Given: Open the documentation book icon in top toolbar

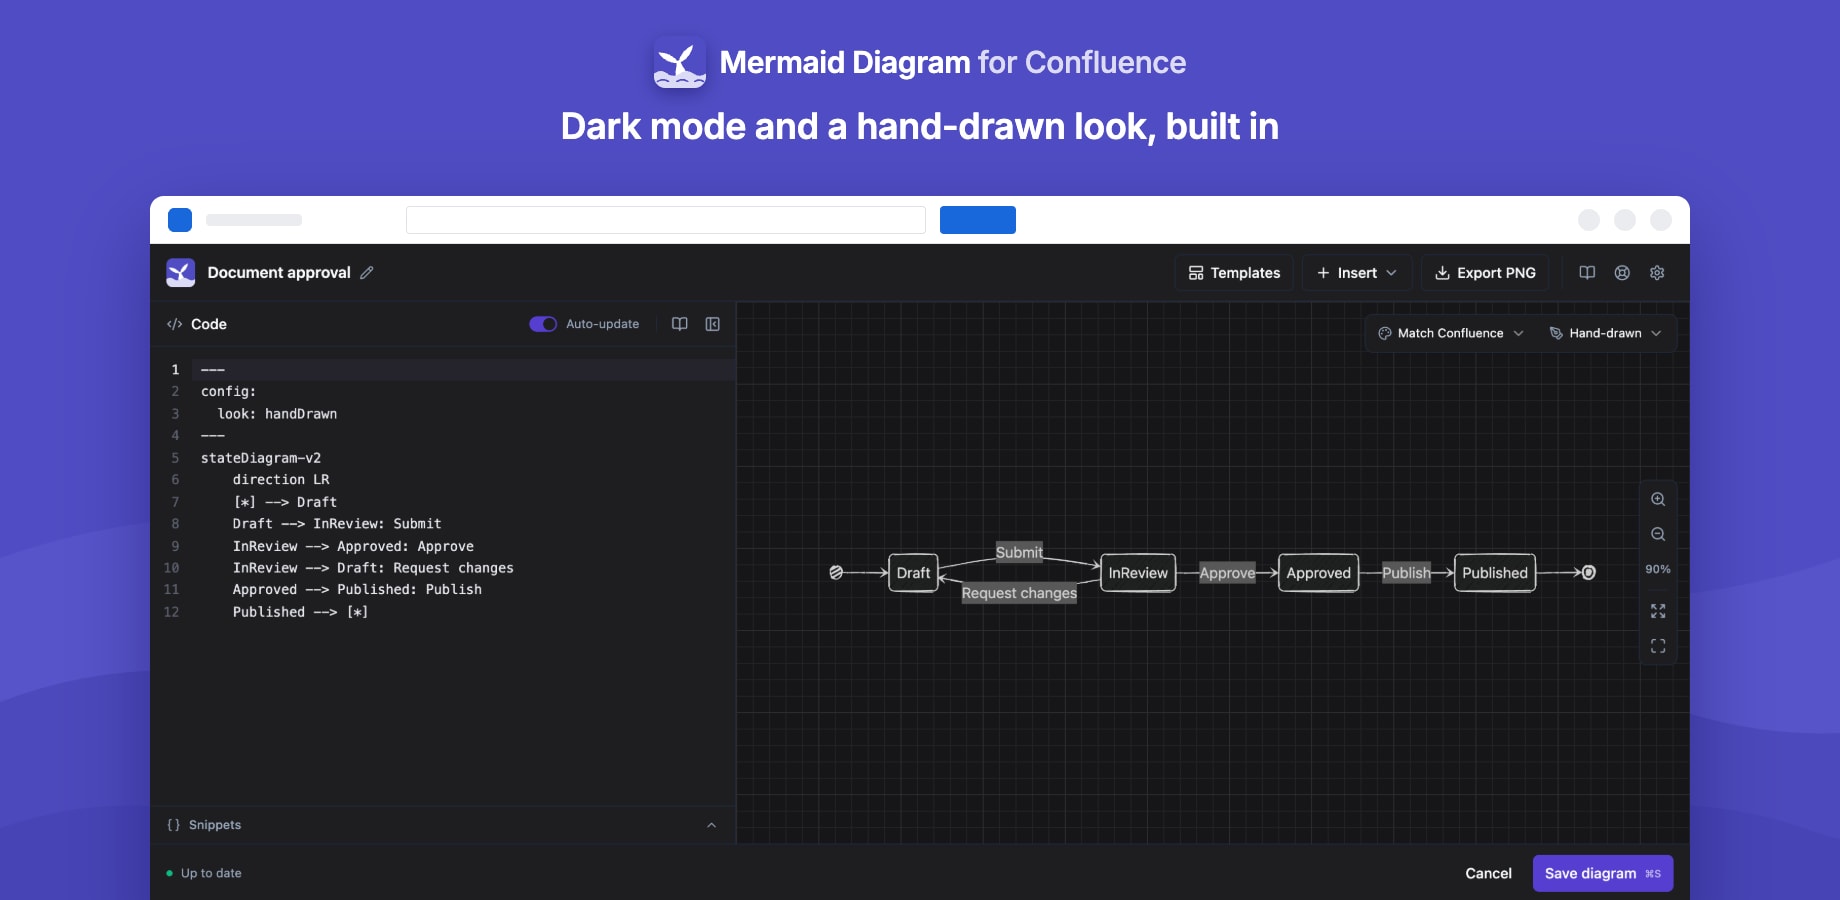Looking at the screenshot, I should pyautogui.click(x=1587, y=273).
